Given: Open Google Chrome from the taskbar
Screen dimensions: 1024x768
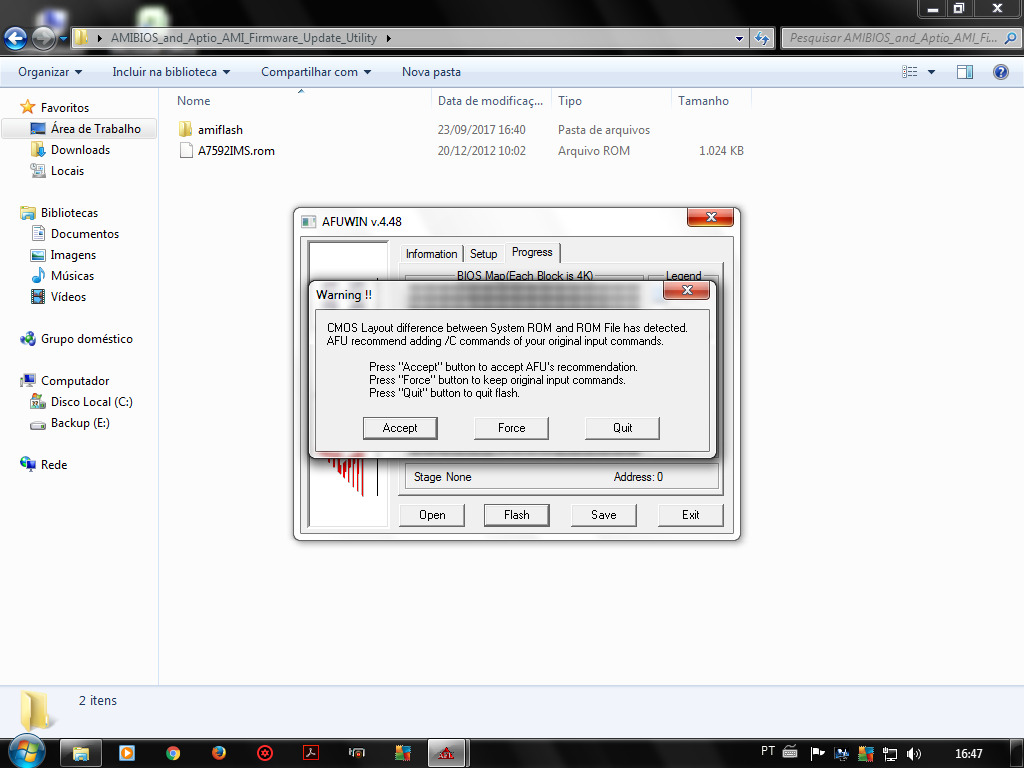Looking at the screenshot, I should tap(173, 753).
